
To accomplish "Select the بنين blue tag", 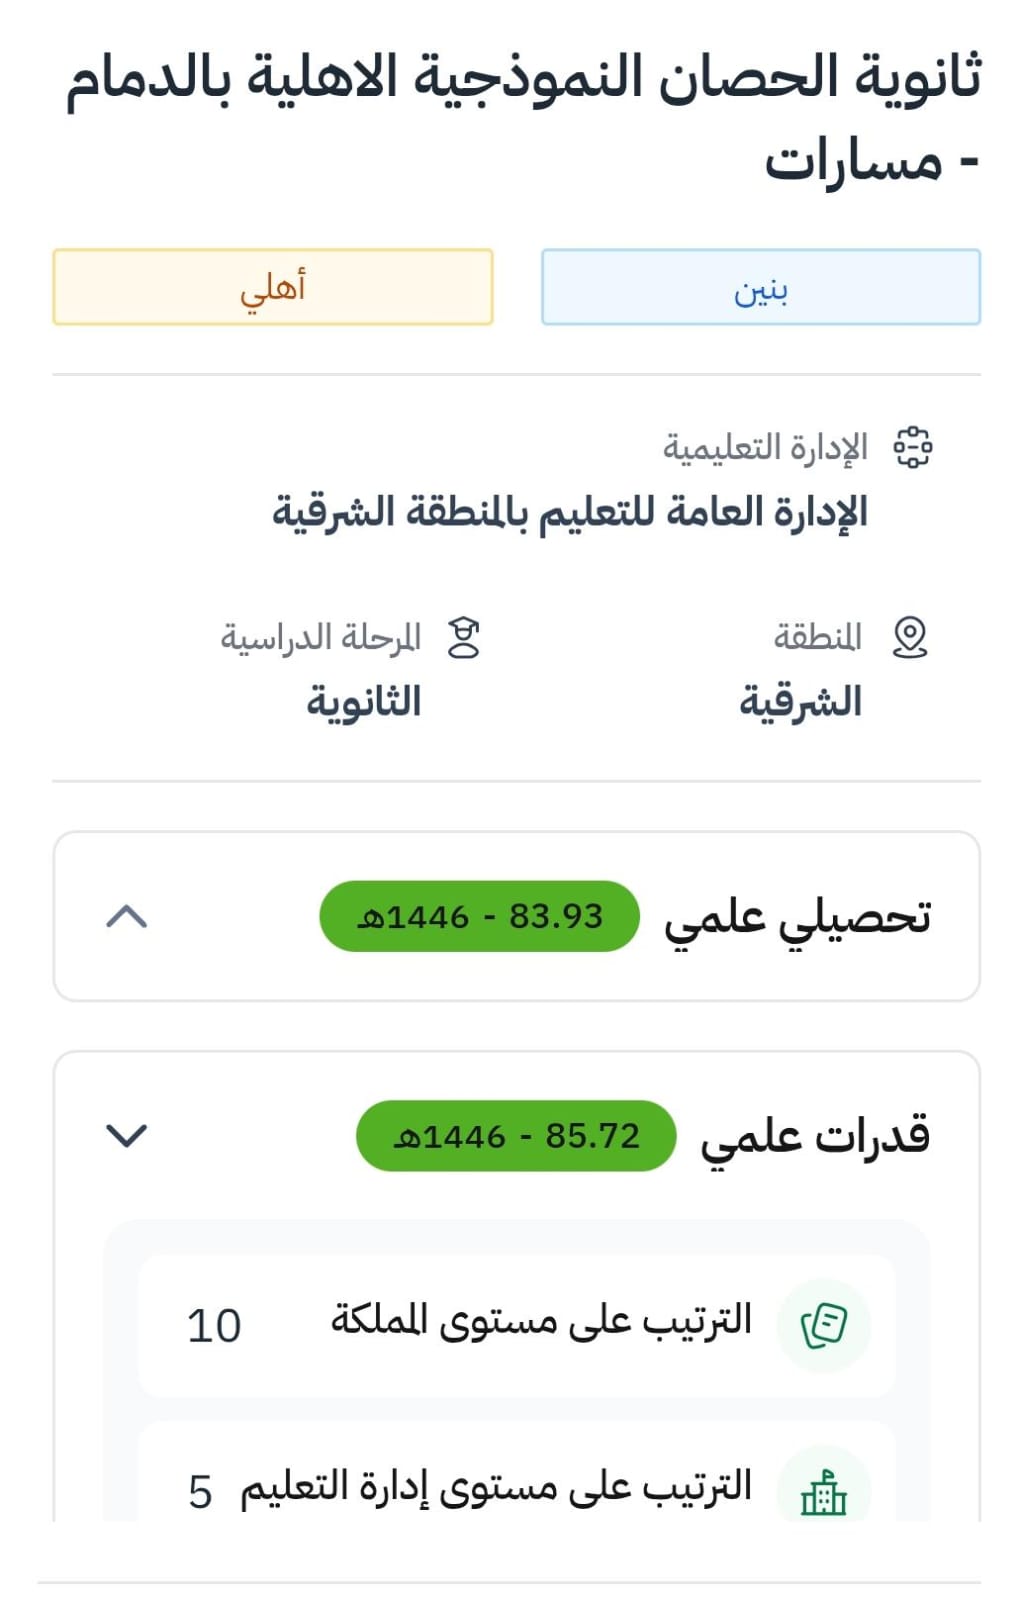I will click(x=760, y=288).
